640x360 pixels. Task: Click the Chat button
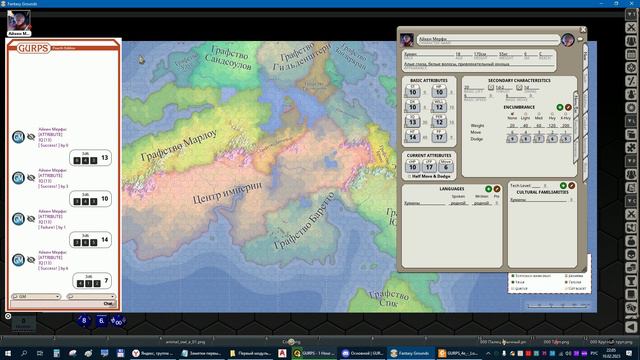click(x=108, y=304)
